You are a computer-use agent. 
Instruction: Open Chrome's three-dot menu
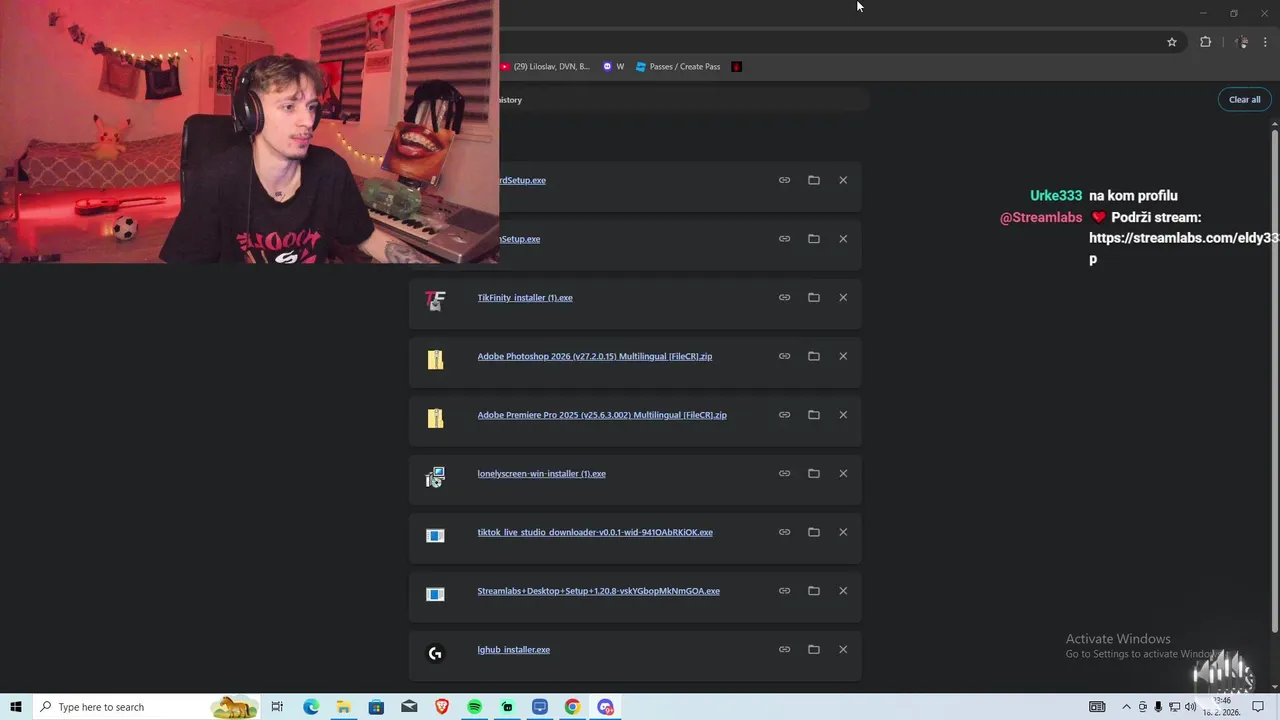click(x=1265, y=42)
